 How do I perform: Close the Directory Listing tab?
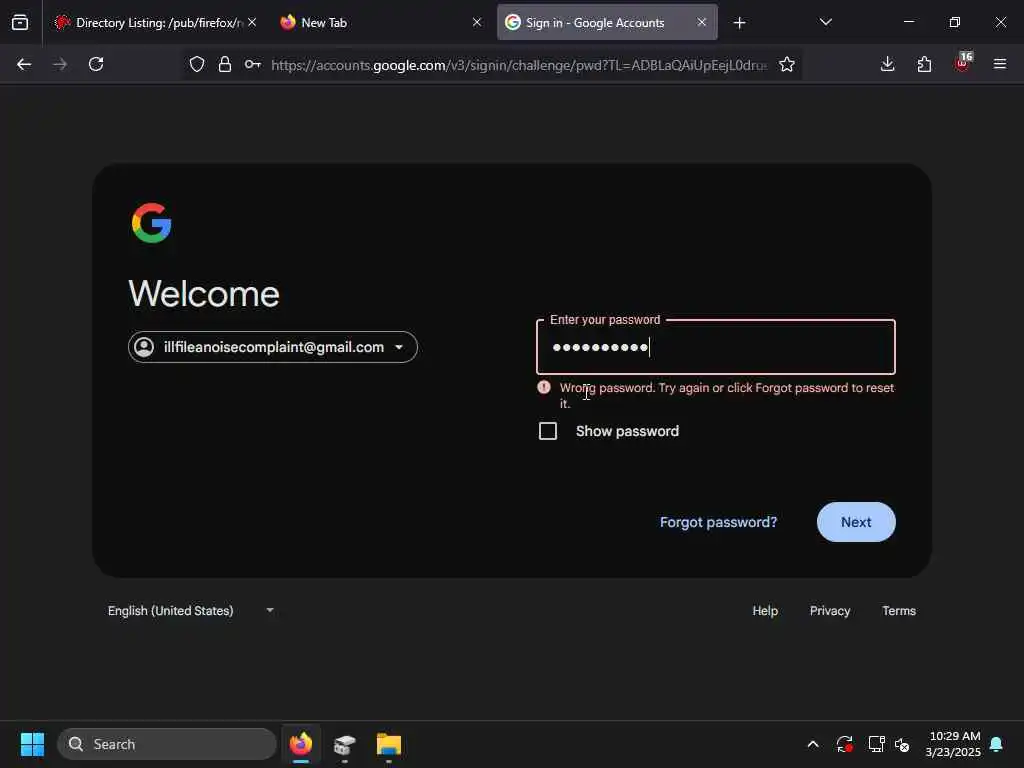coord(252,22)
